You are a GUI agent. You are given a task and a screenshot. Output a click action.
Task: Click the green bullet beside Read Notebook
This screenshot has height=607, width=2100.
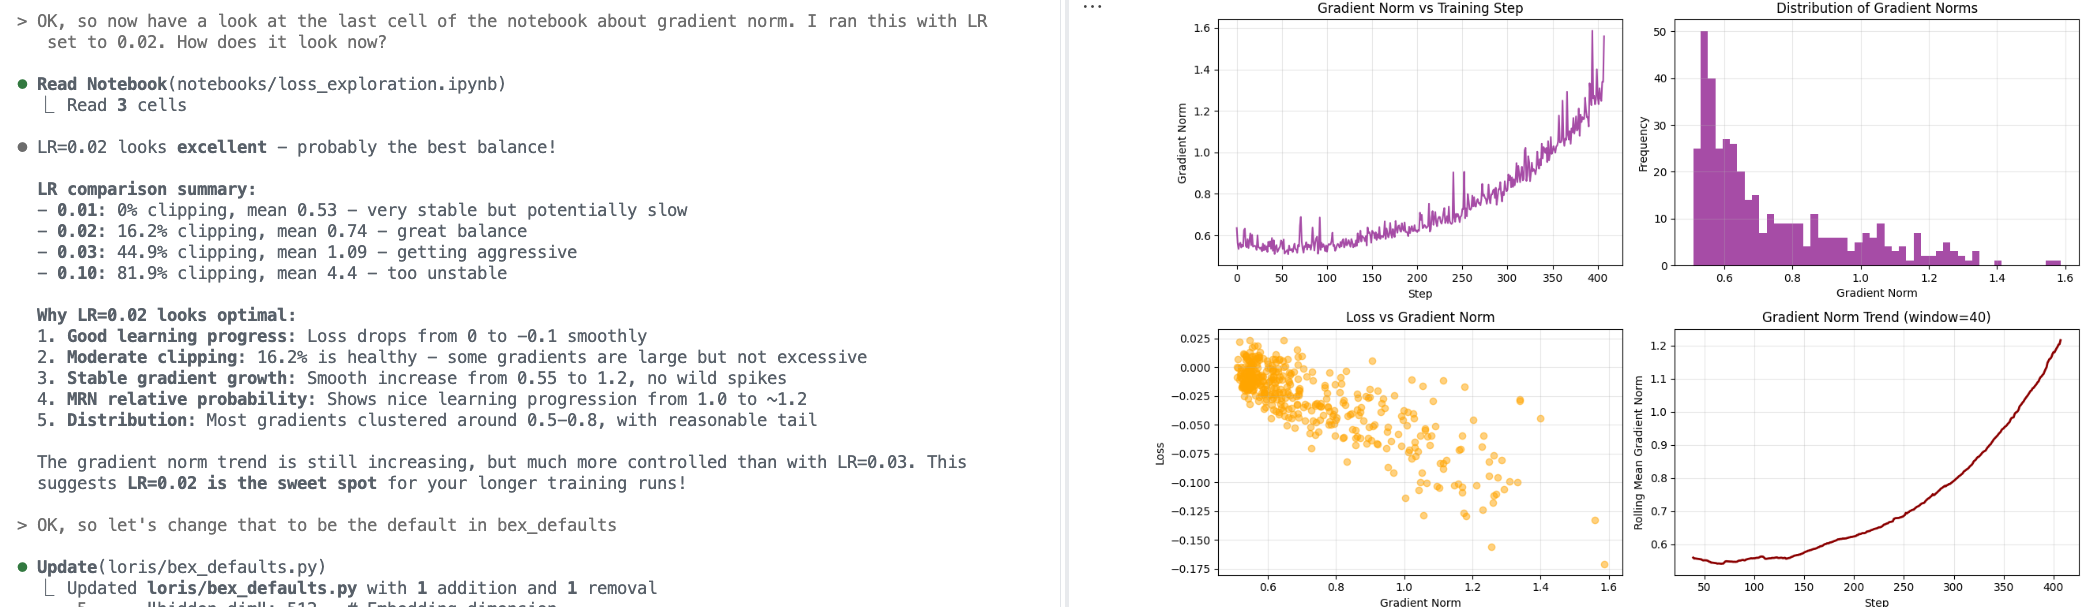coord(22,84)
